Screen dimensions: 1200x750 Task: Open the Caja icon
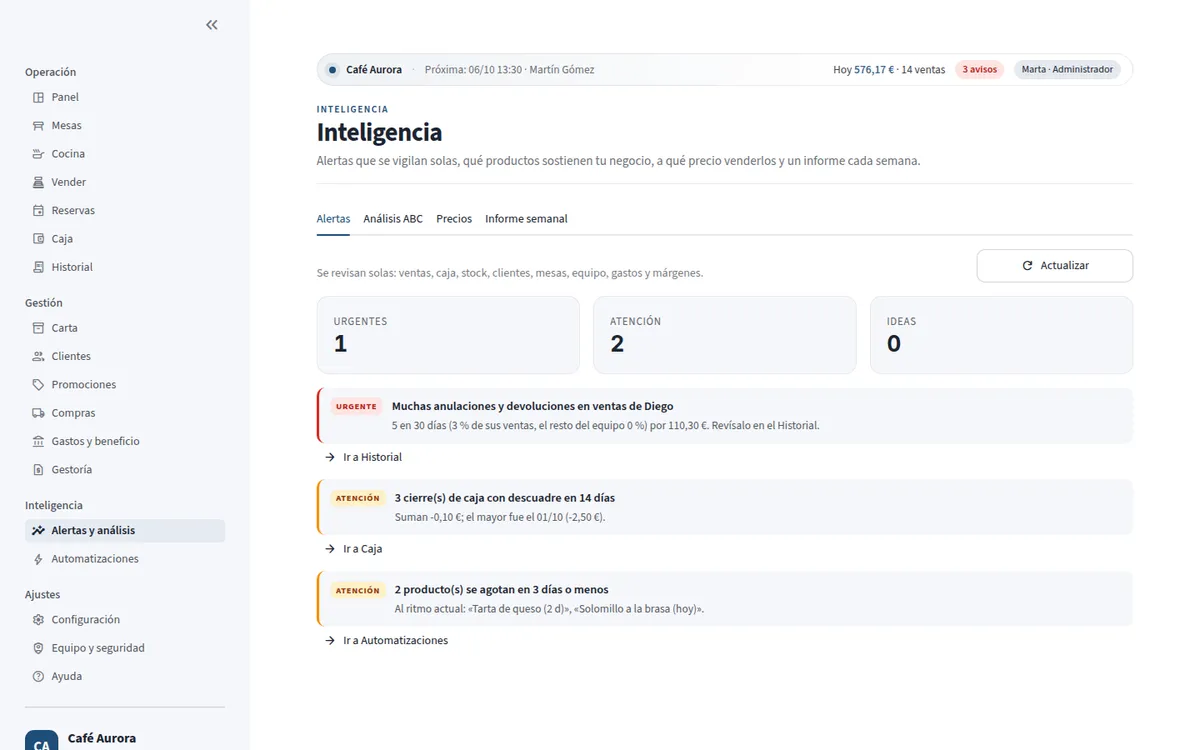point(38,239)
